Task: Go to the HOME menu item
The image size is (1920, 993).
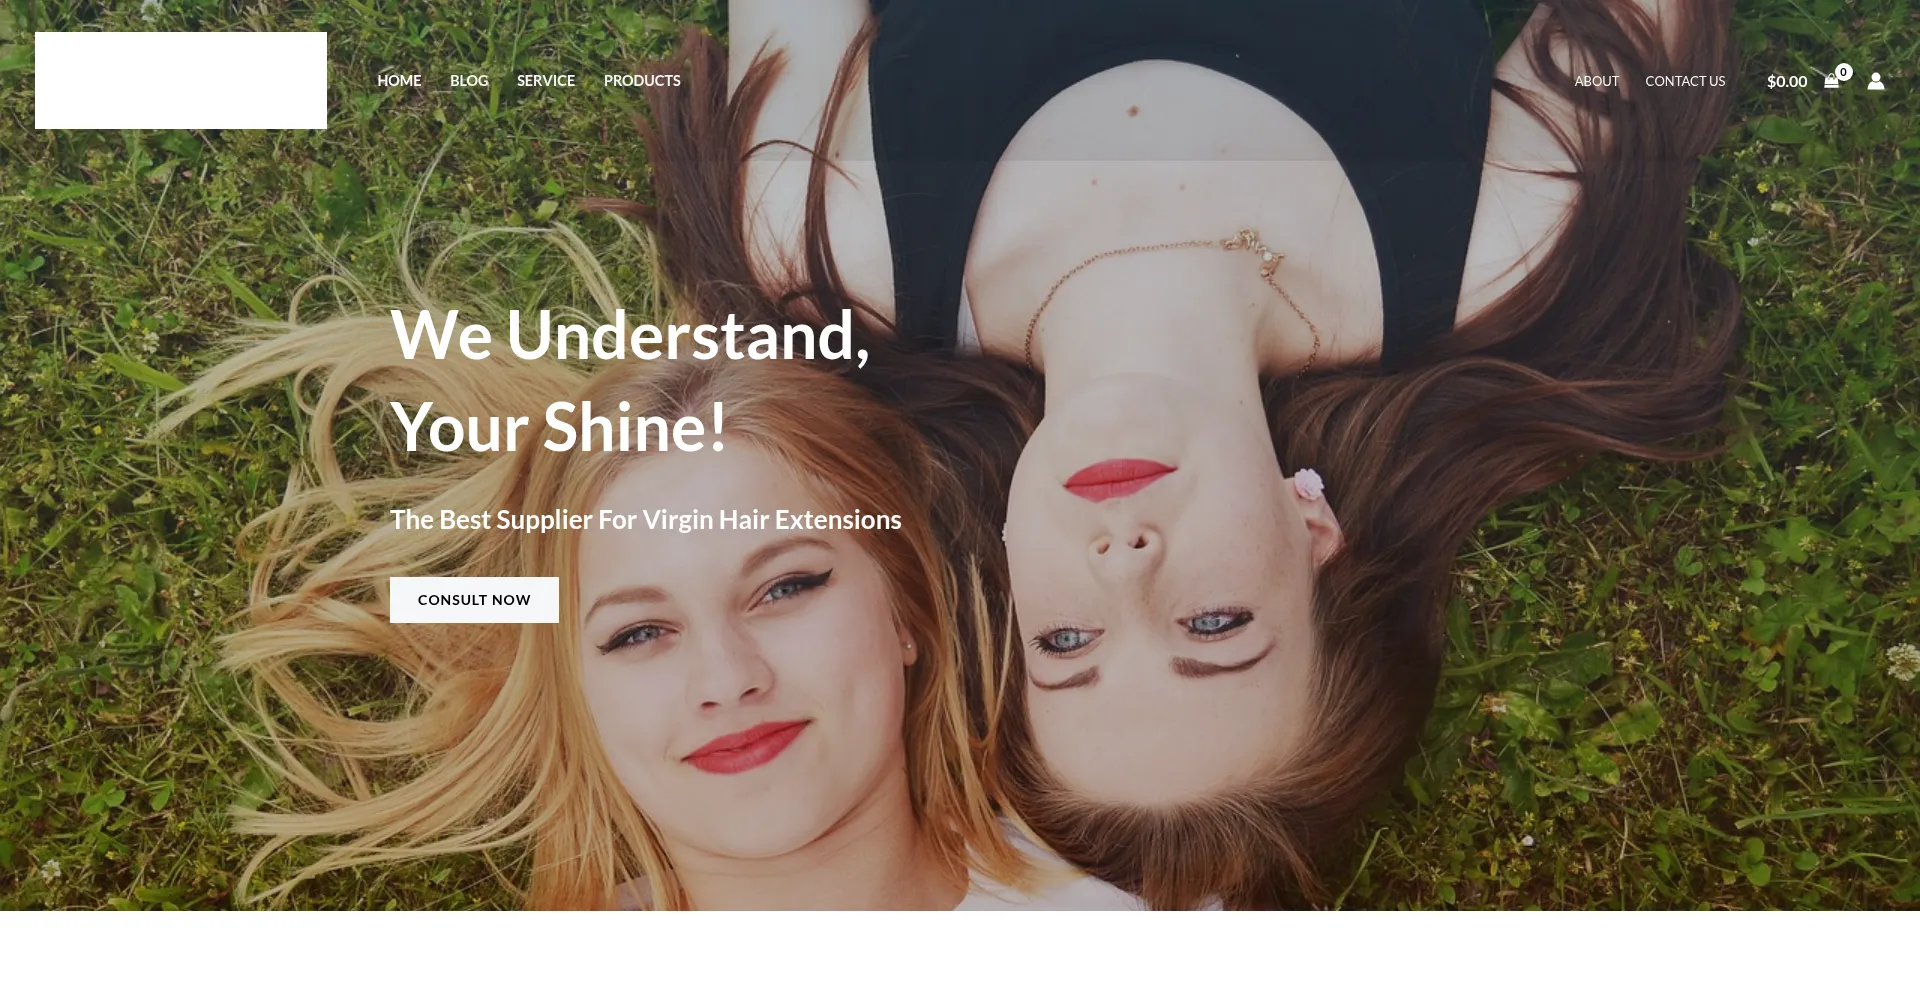Action: (x=399, y=81)
